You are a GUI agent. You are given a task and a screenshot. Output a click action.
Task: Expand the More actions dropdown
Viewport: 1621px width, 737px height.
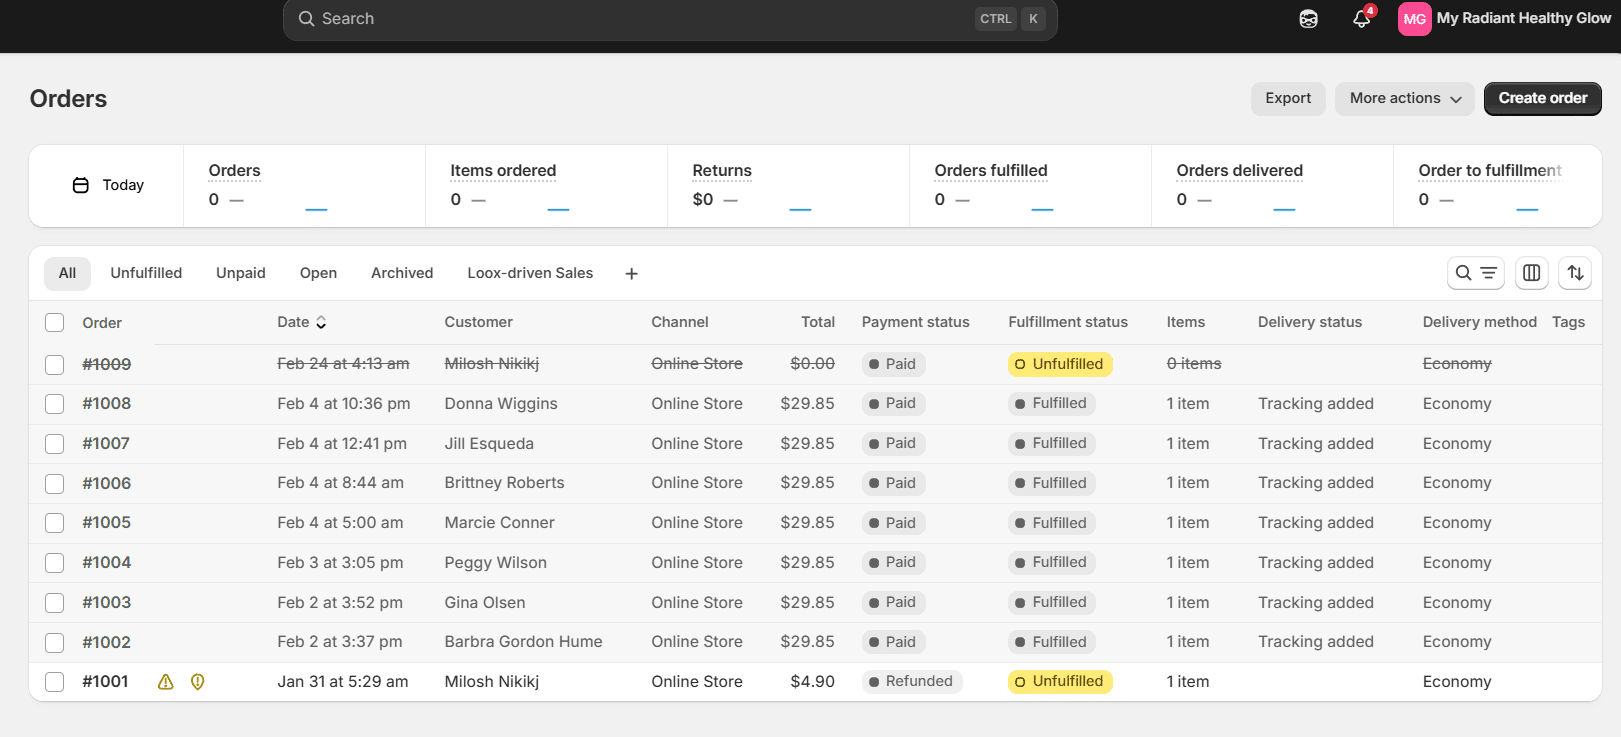[x=1404, y=98]
